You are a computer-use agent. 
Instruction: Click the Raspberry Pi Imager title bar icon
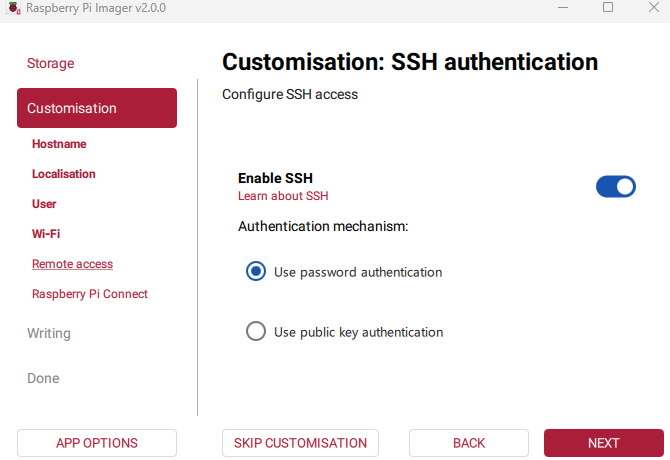tap(13, 8)
